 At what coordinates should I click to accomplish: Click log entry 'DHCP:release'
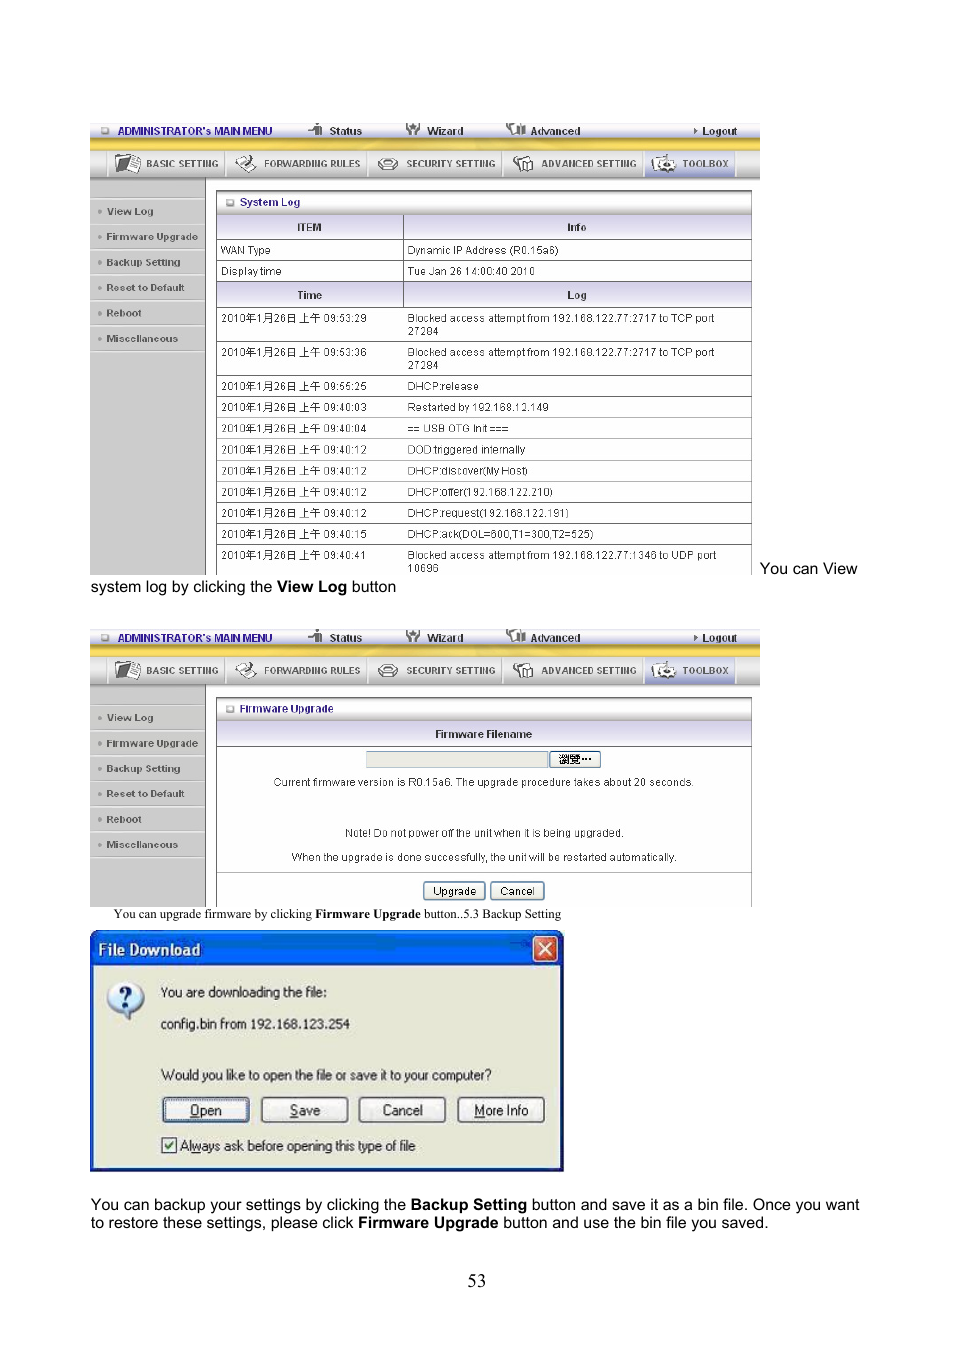[443, 386]
